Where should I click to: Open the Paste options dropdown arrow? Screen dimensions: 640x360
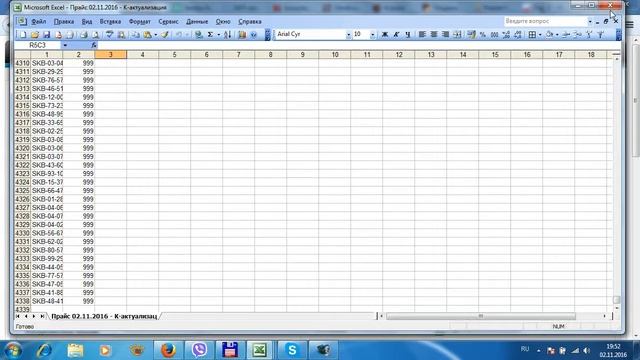(x=156, y=35)
